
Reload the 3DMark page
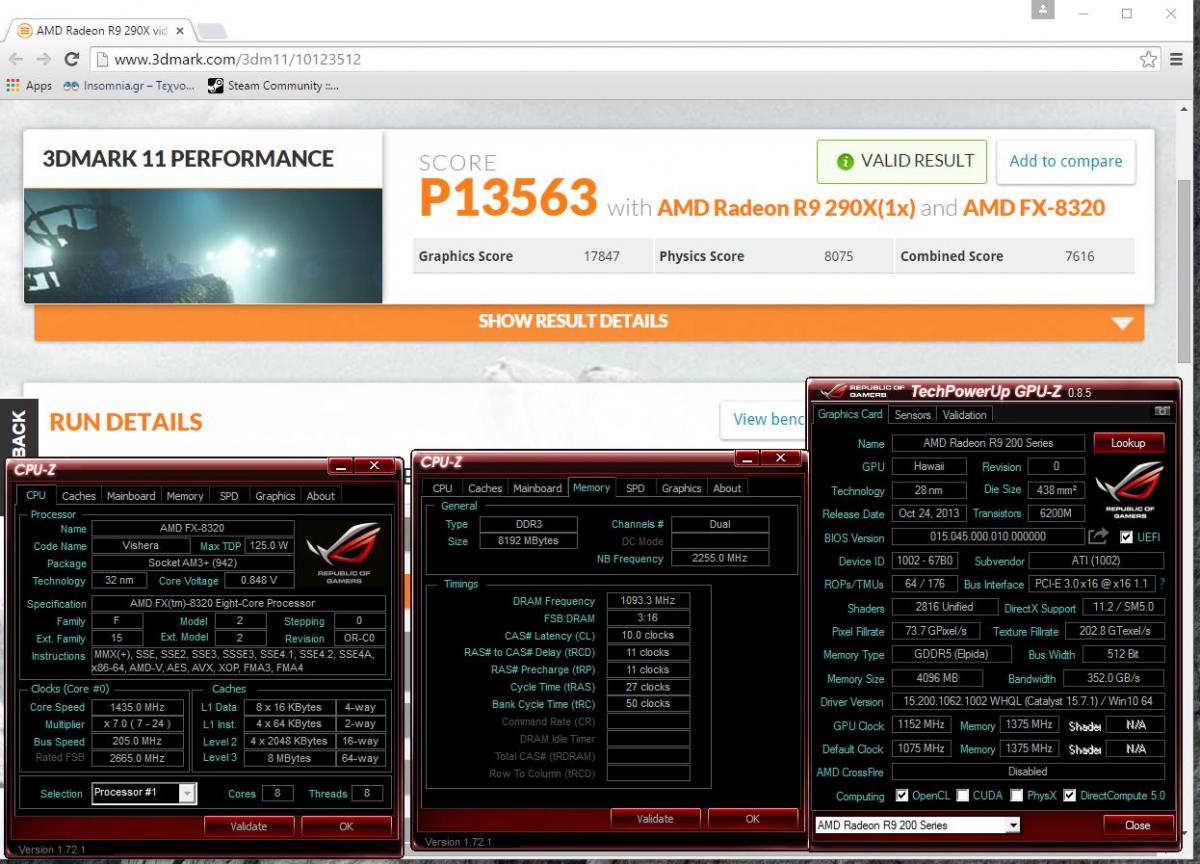click(x=71, y=59)
